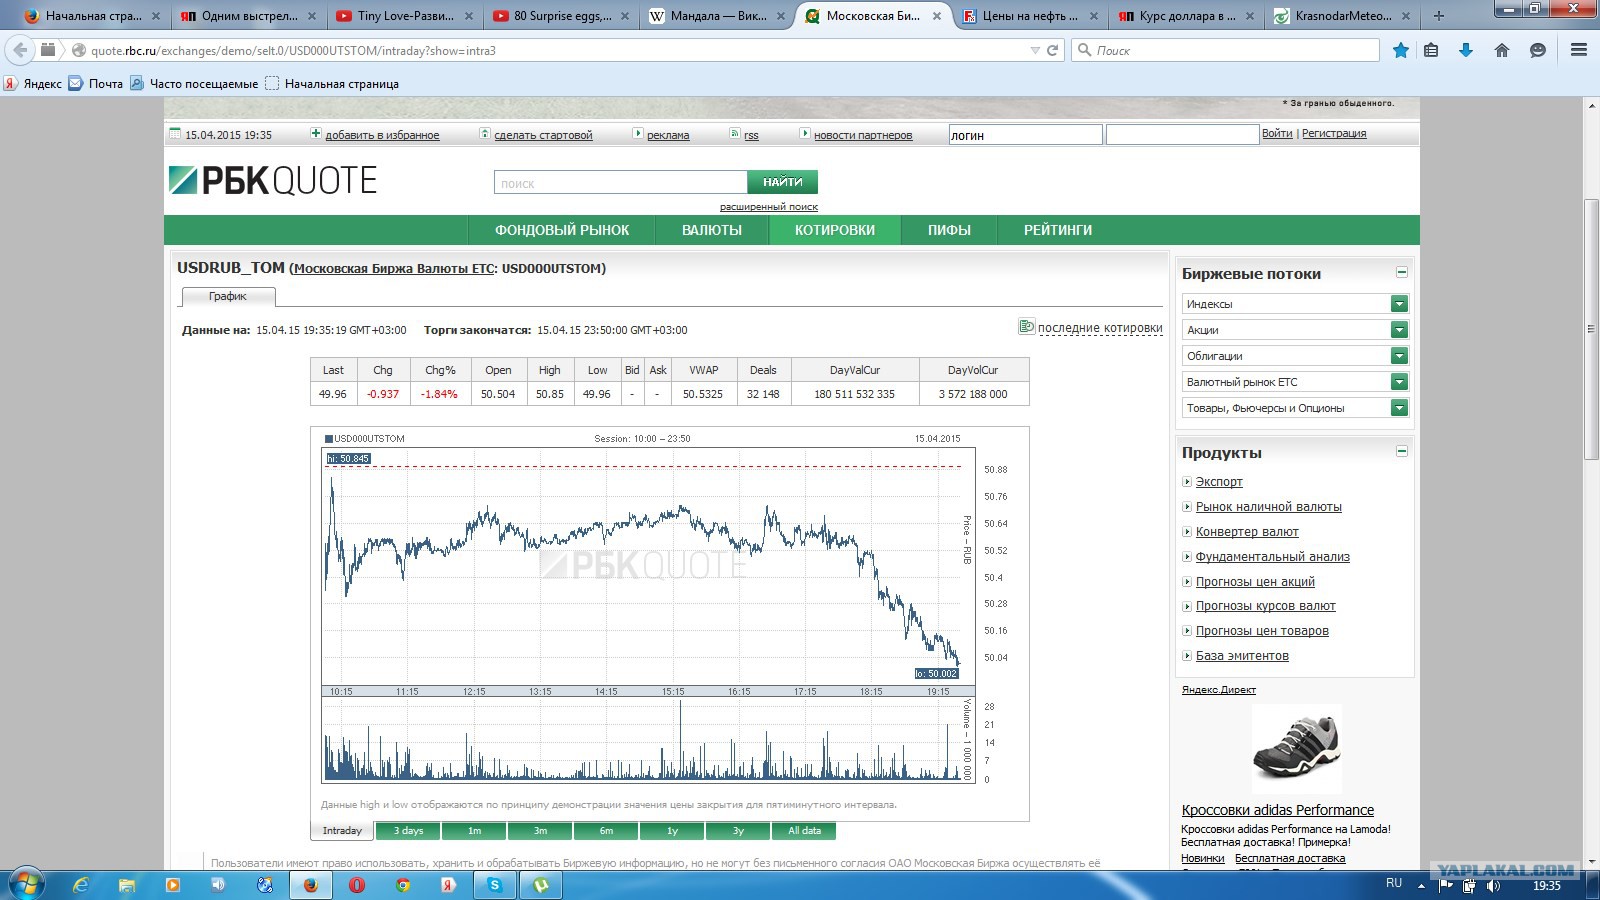
Task: Go back using the browser back arrow
Action: tap(20, 50)
